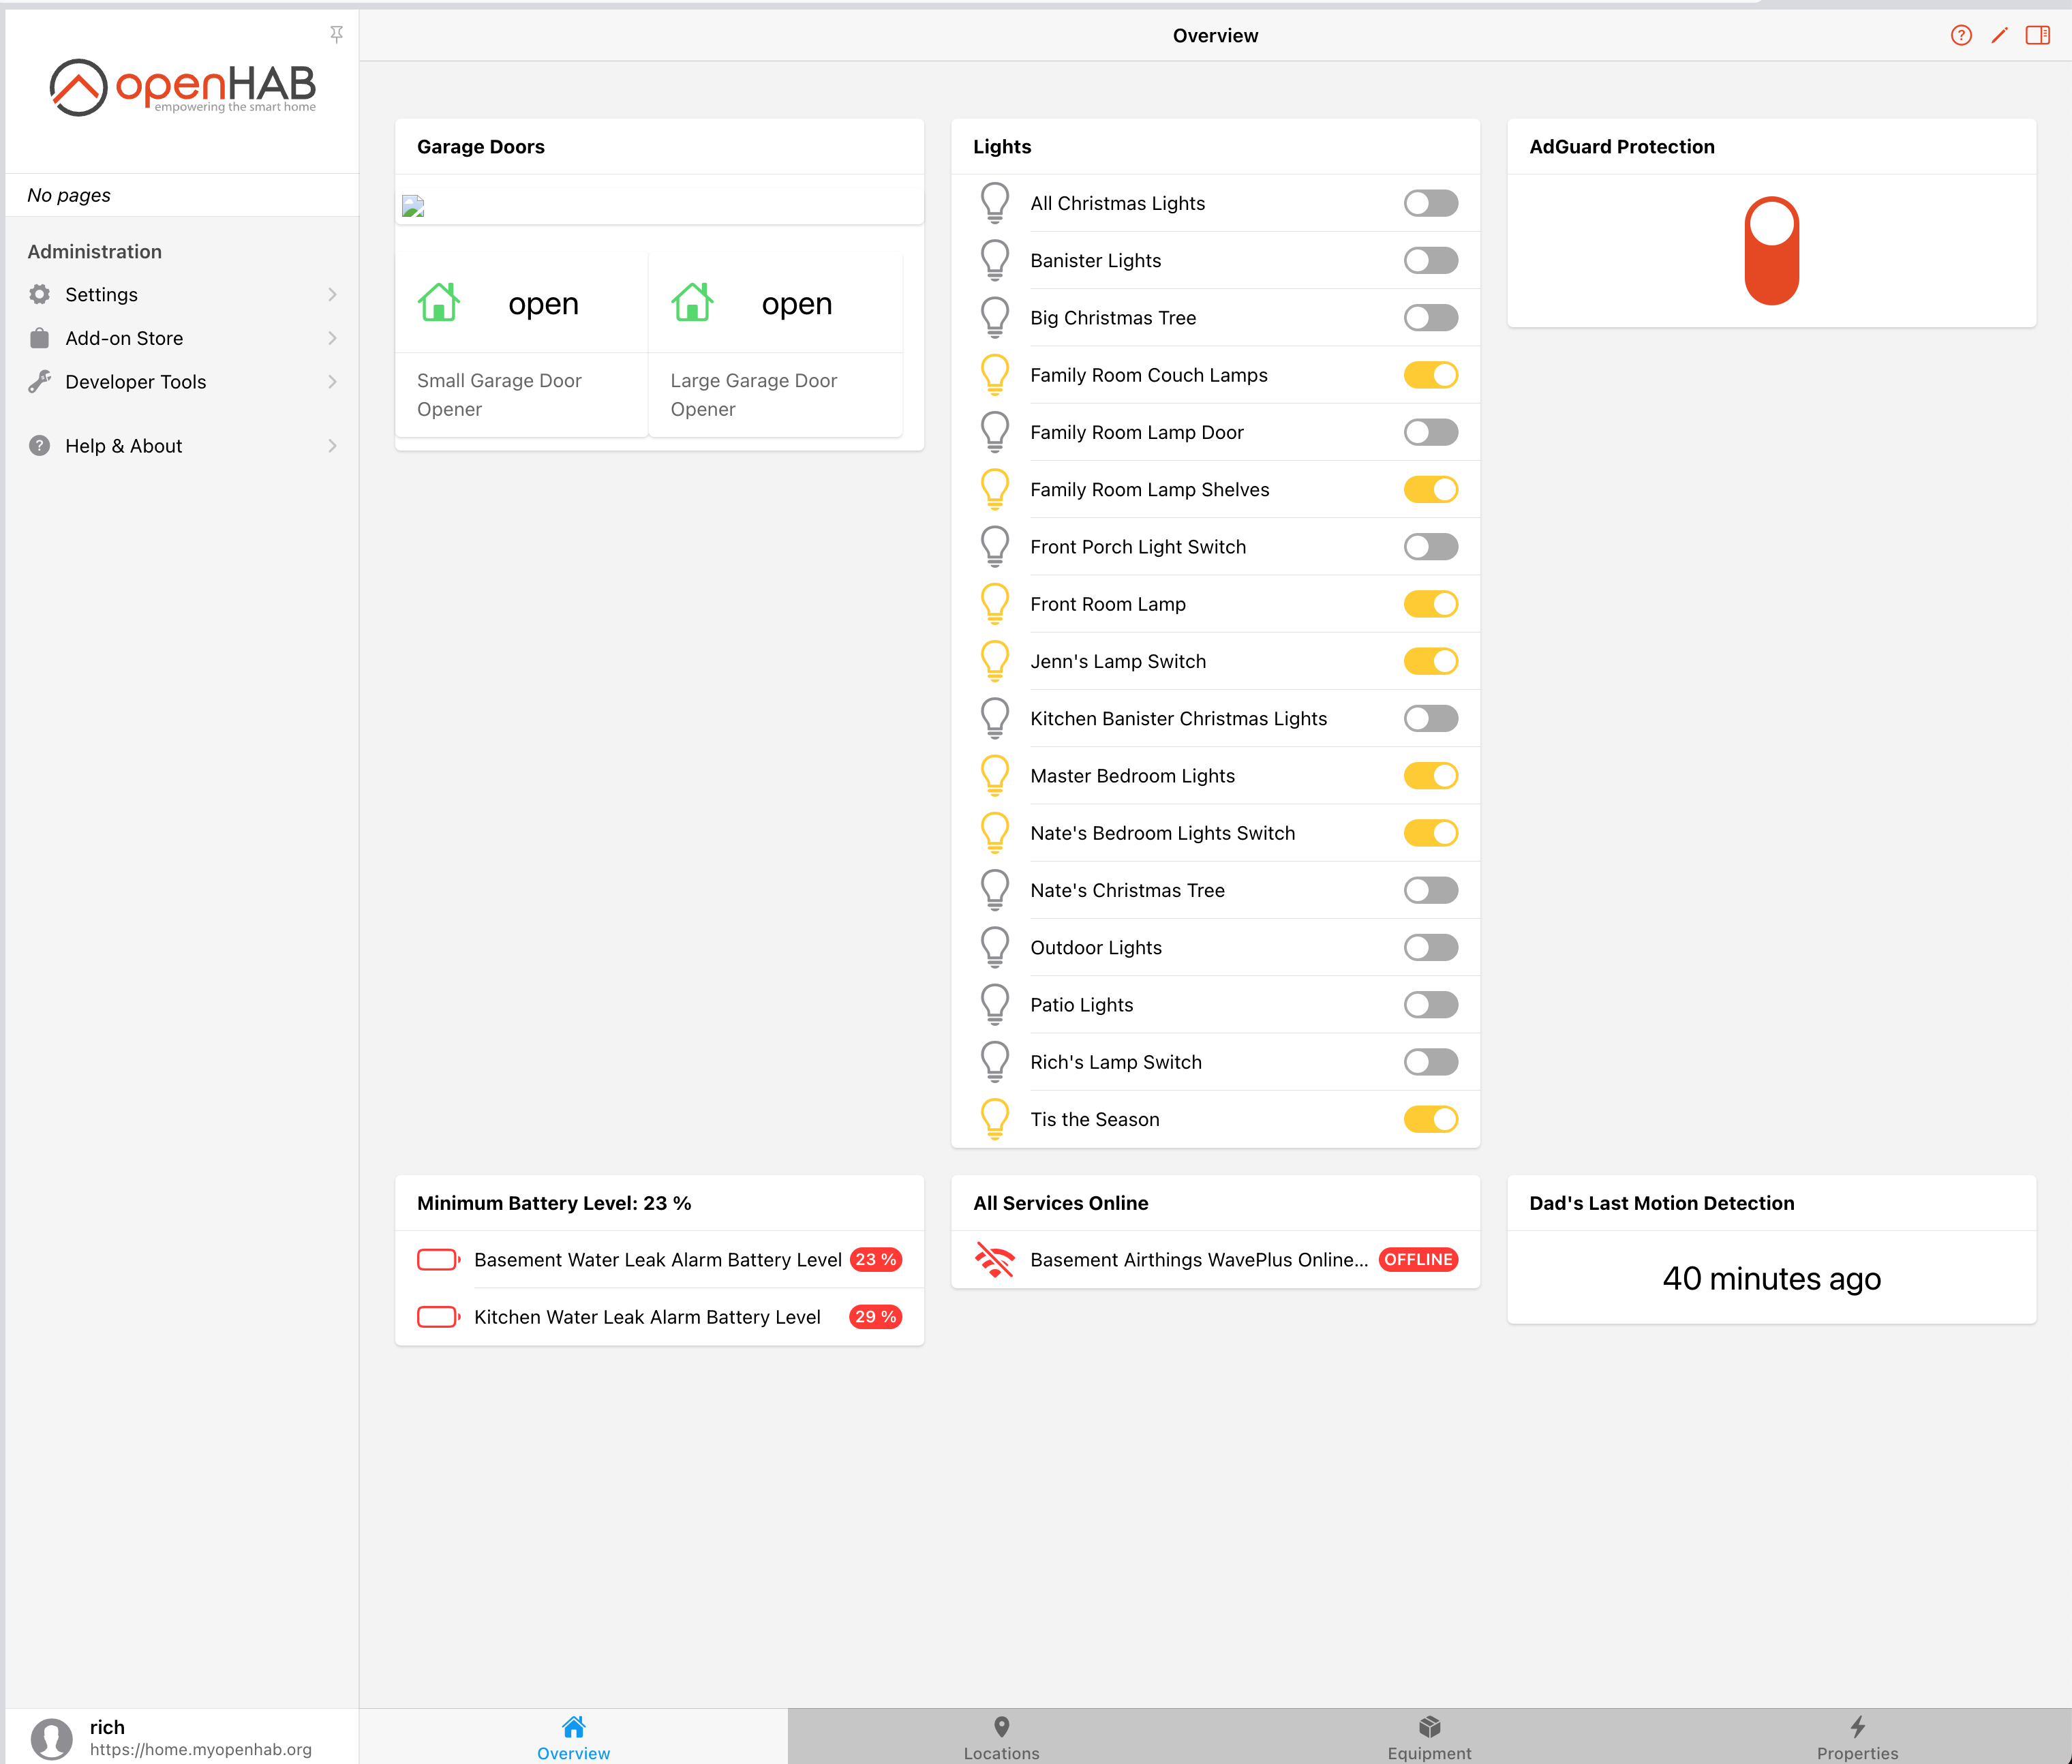
Task: Toggle off Tis the Season
Action: [x=1430, y=1119]
